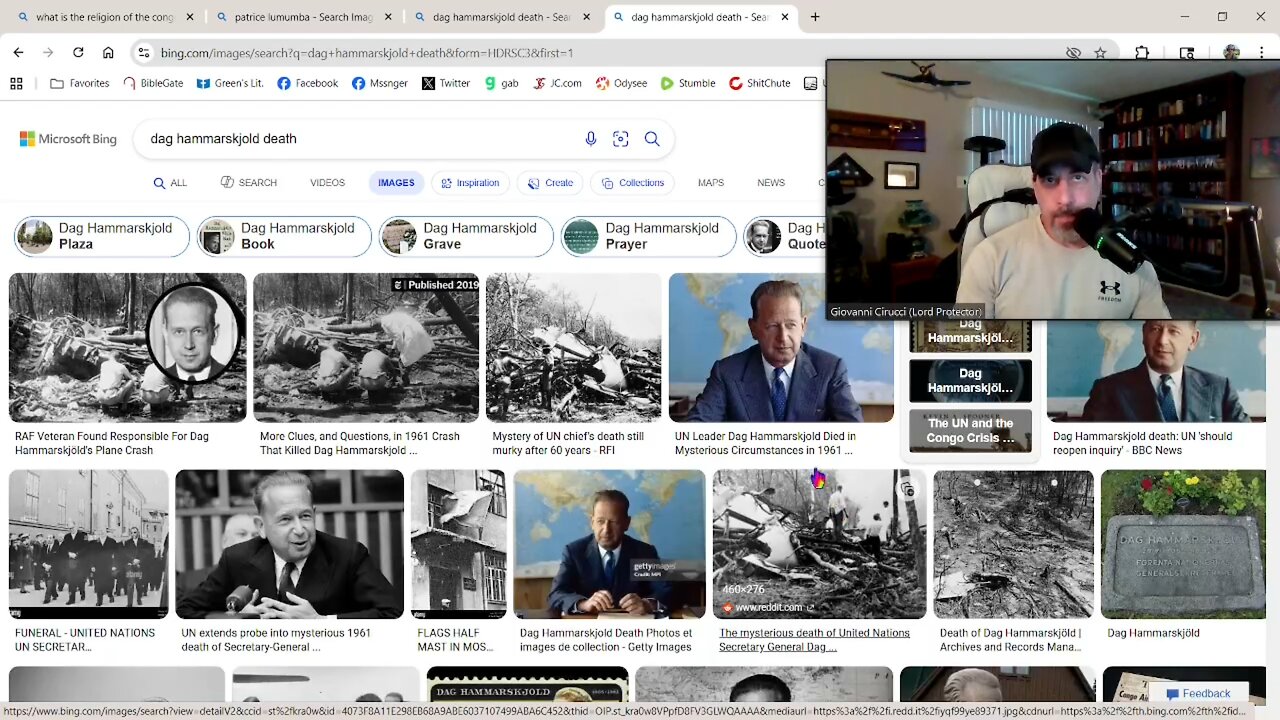Open a new browser tab

click(815, 17)
